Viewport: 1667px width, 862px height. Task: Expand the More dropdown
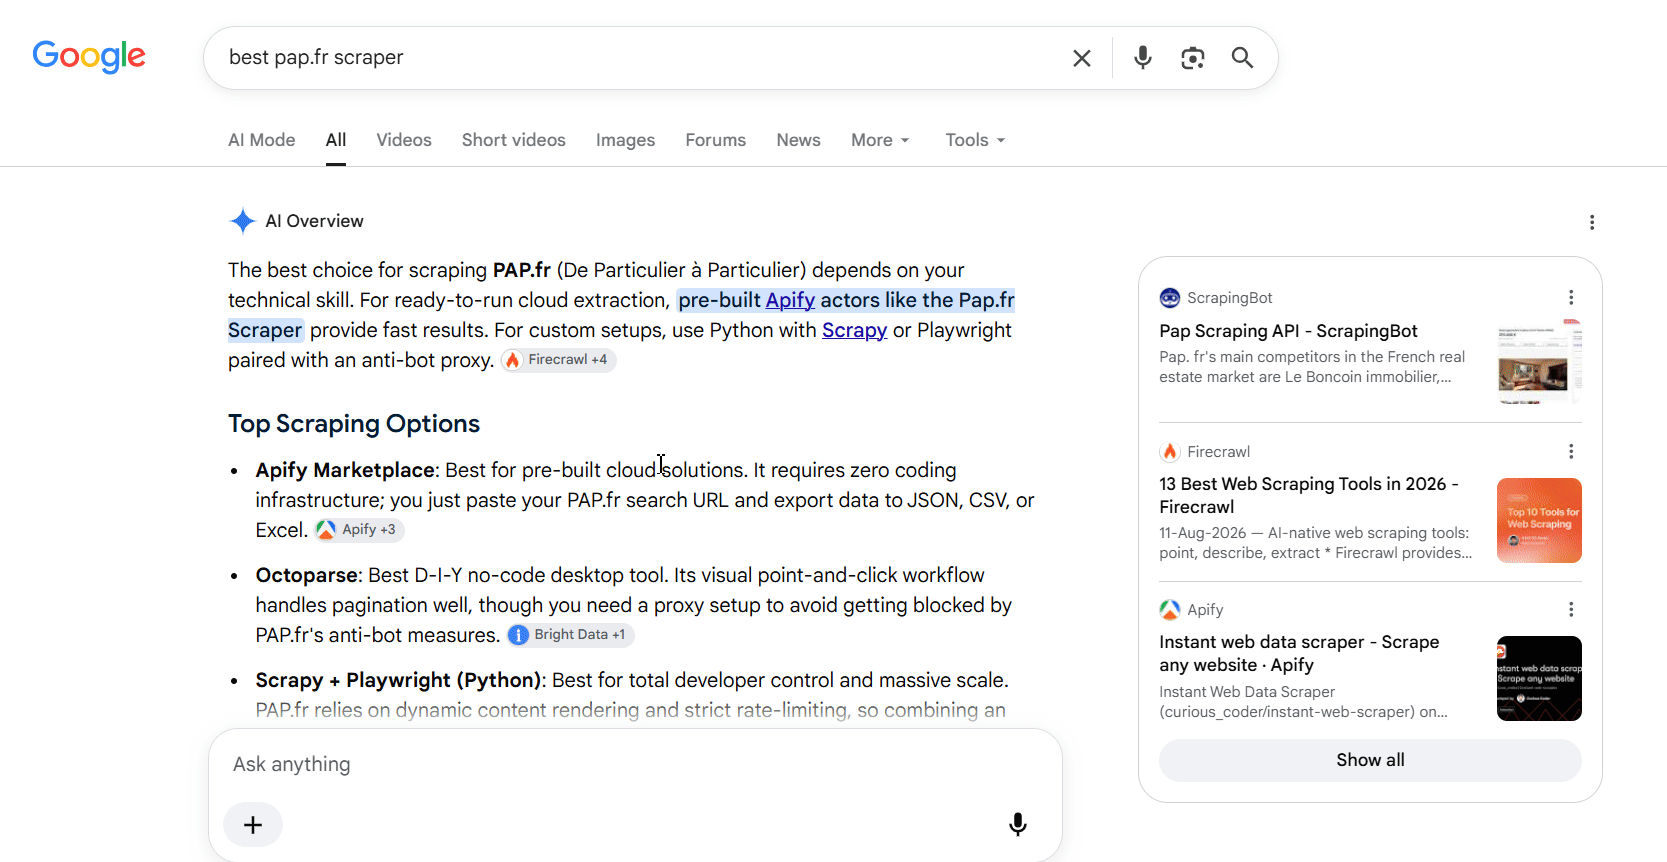[880, 140]
